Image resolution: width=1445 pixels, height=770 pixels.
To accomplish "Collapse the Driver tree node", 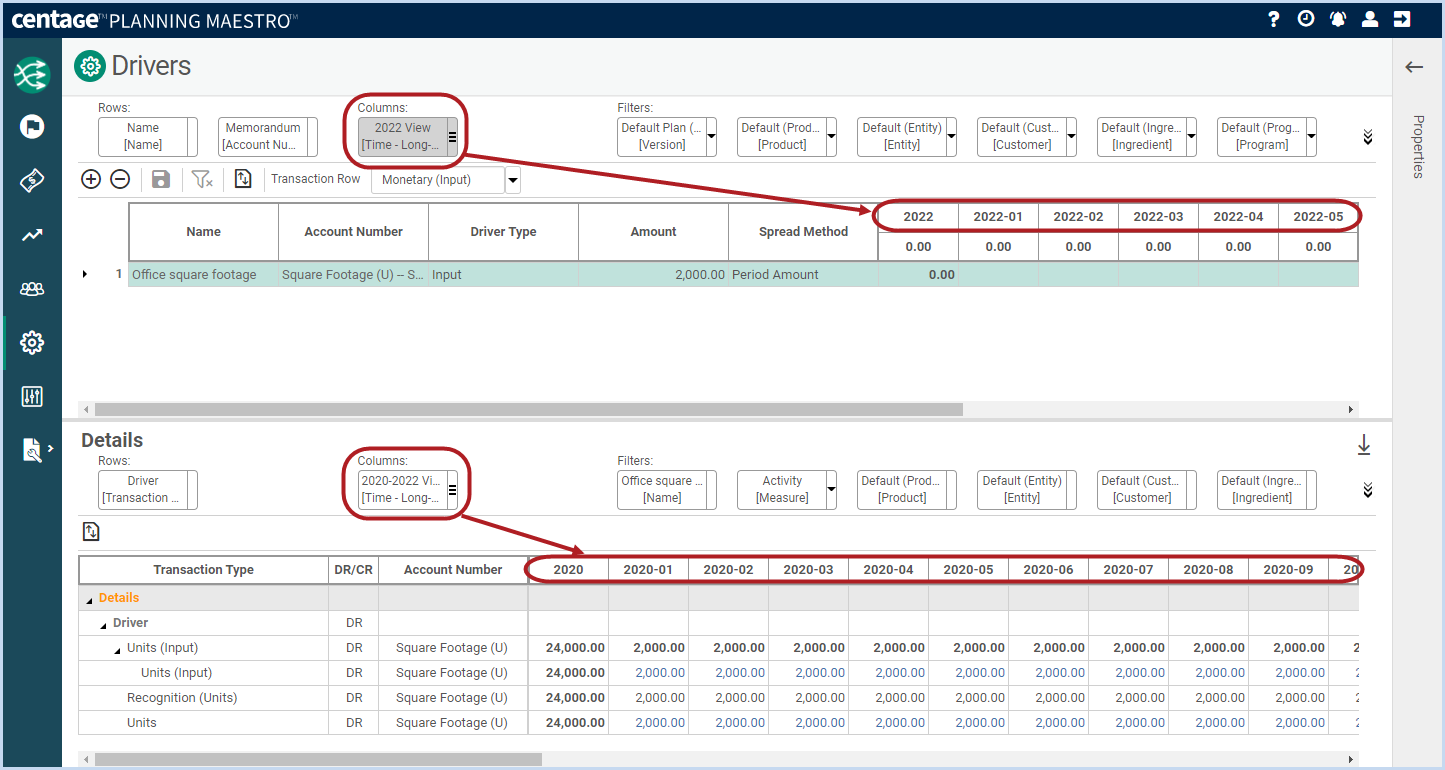I will (x=103, y=624).
